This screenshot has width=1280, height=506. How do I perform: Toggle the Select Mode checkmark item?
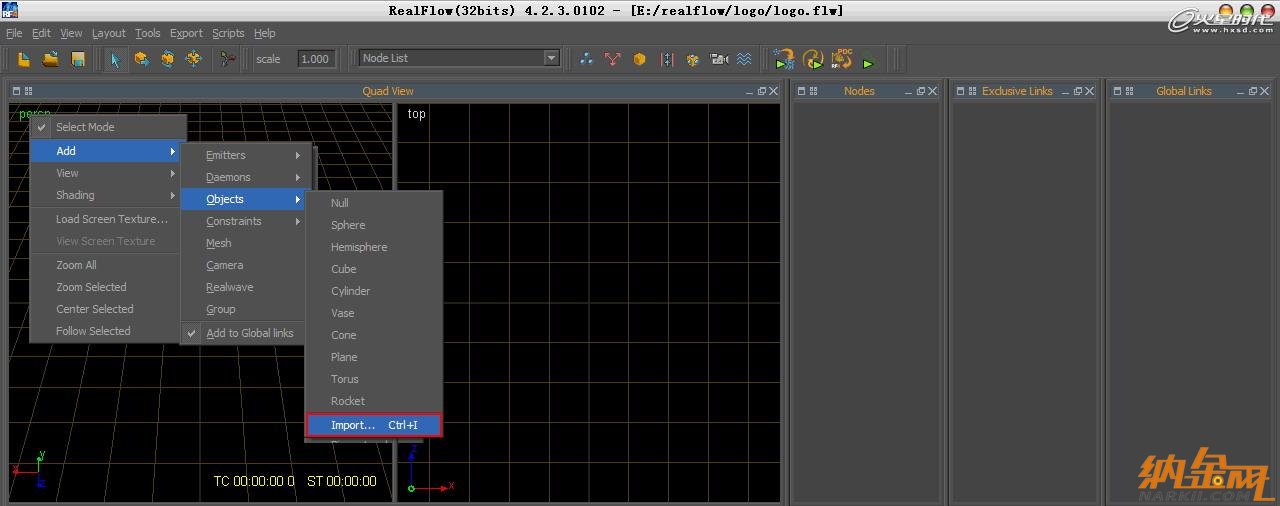coord(85,127)
